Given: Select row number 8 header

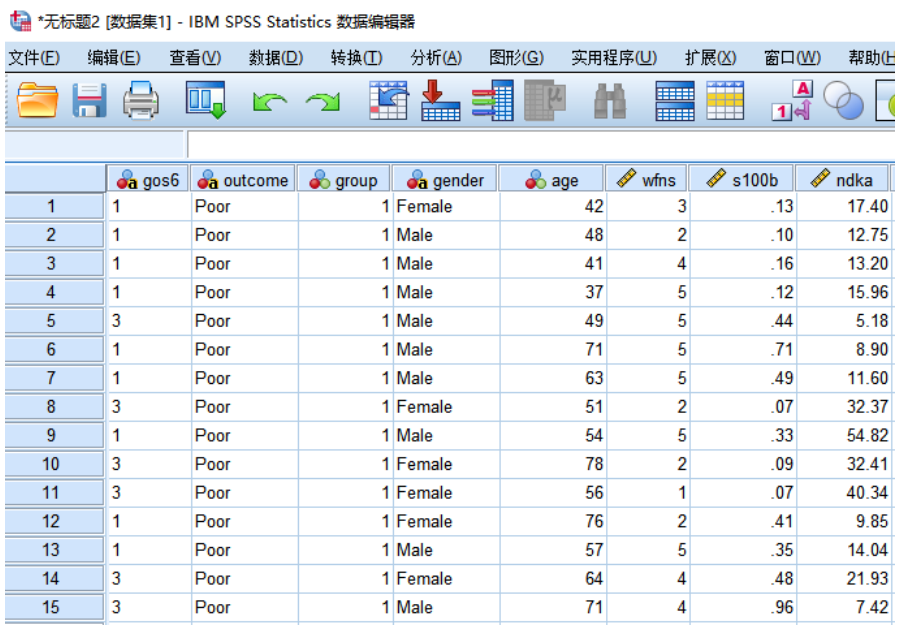Looking at the screenshot, I should 52,407.
